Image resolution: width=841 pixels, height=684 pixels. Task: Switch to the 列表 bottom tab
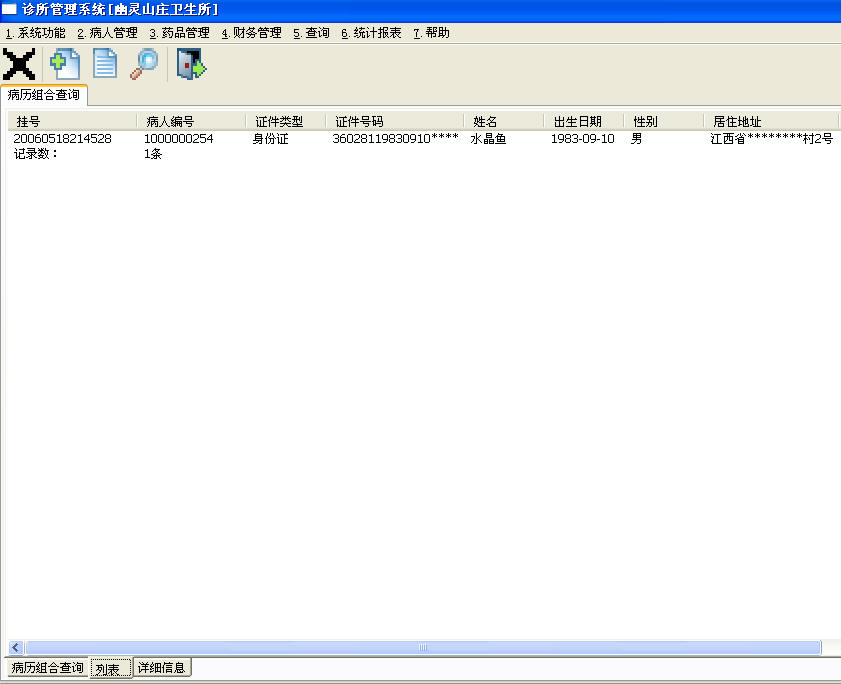(110, 668)
